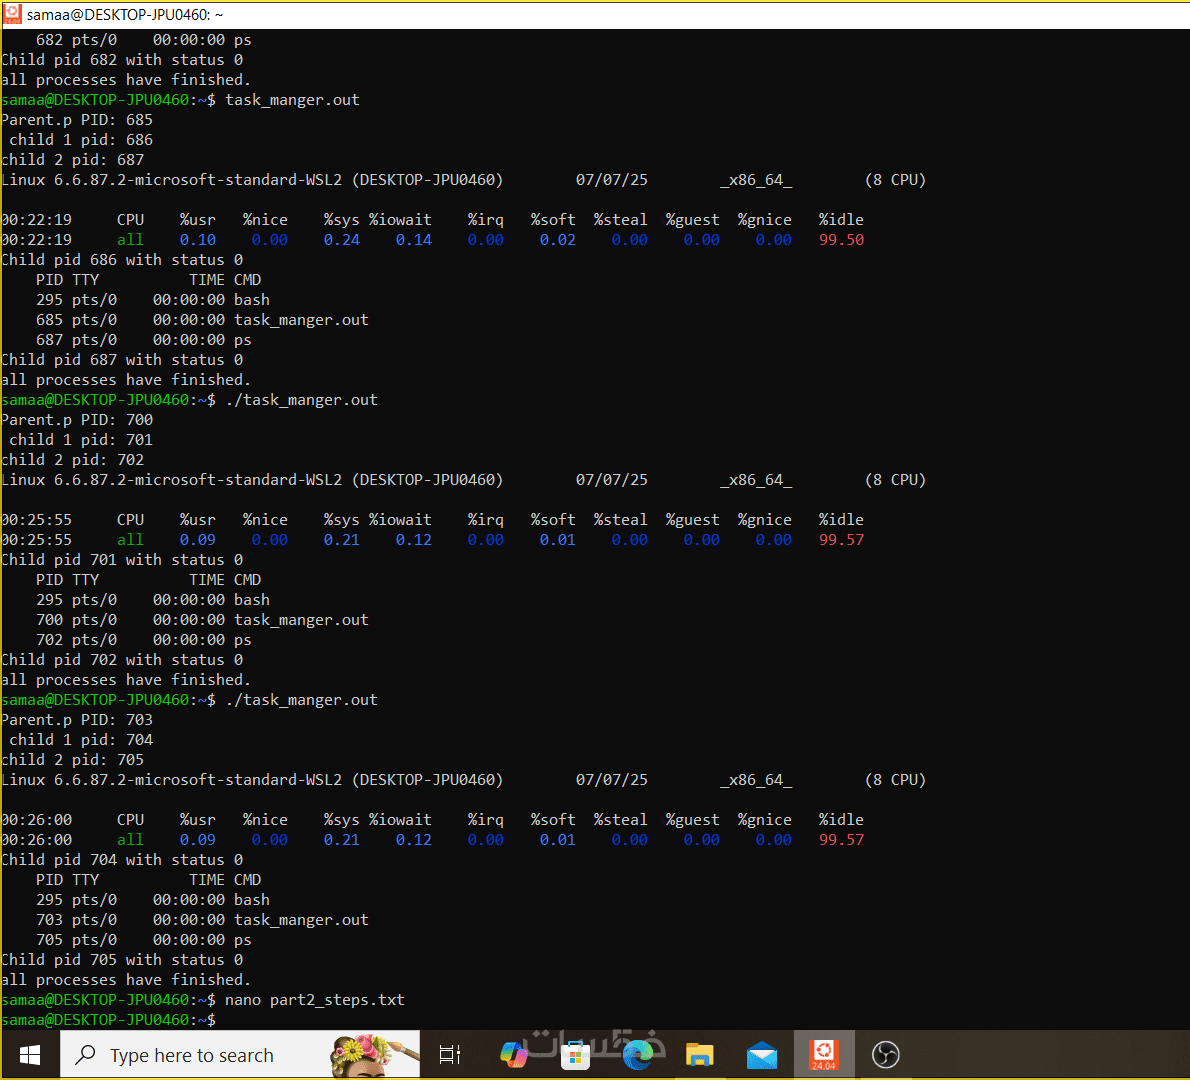Click 'Child pid 702 with status 0'
Viewport: 1190px width, 1080px height.
coord(122,660)
